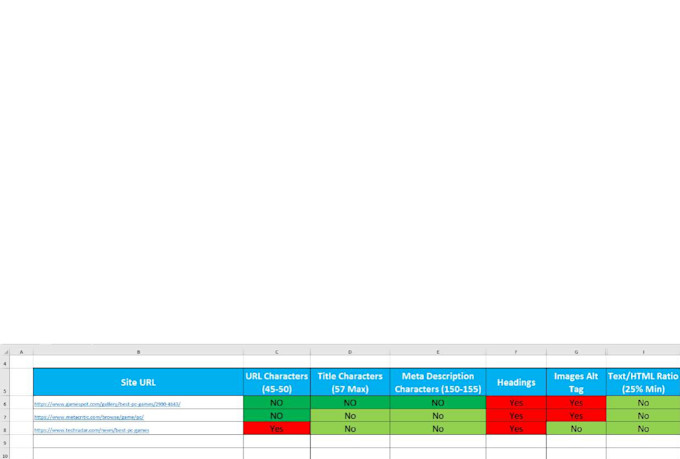Select the Headings header cell

coord(516,382)
